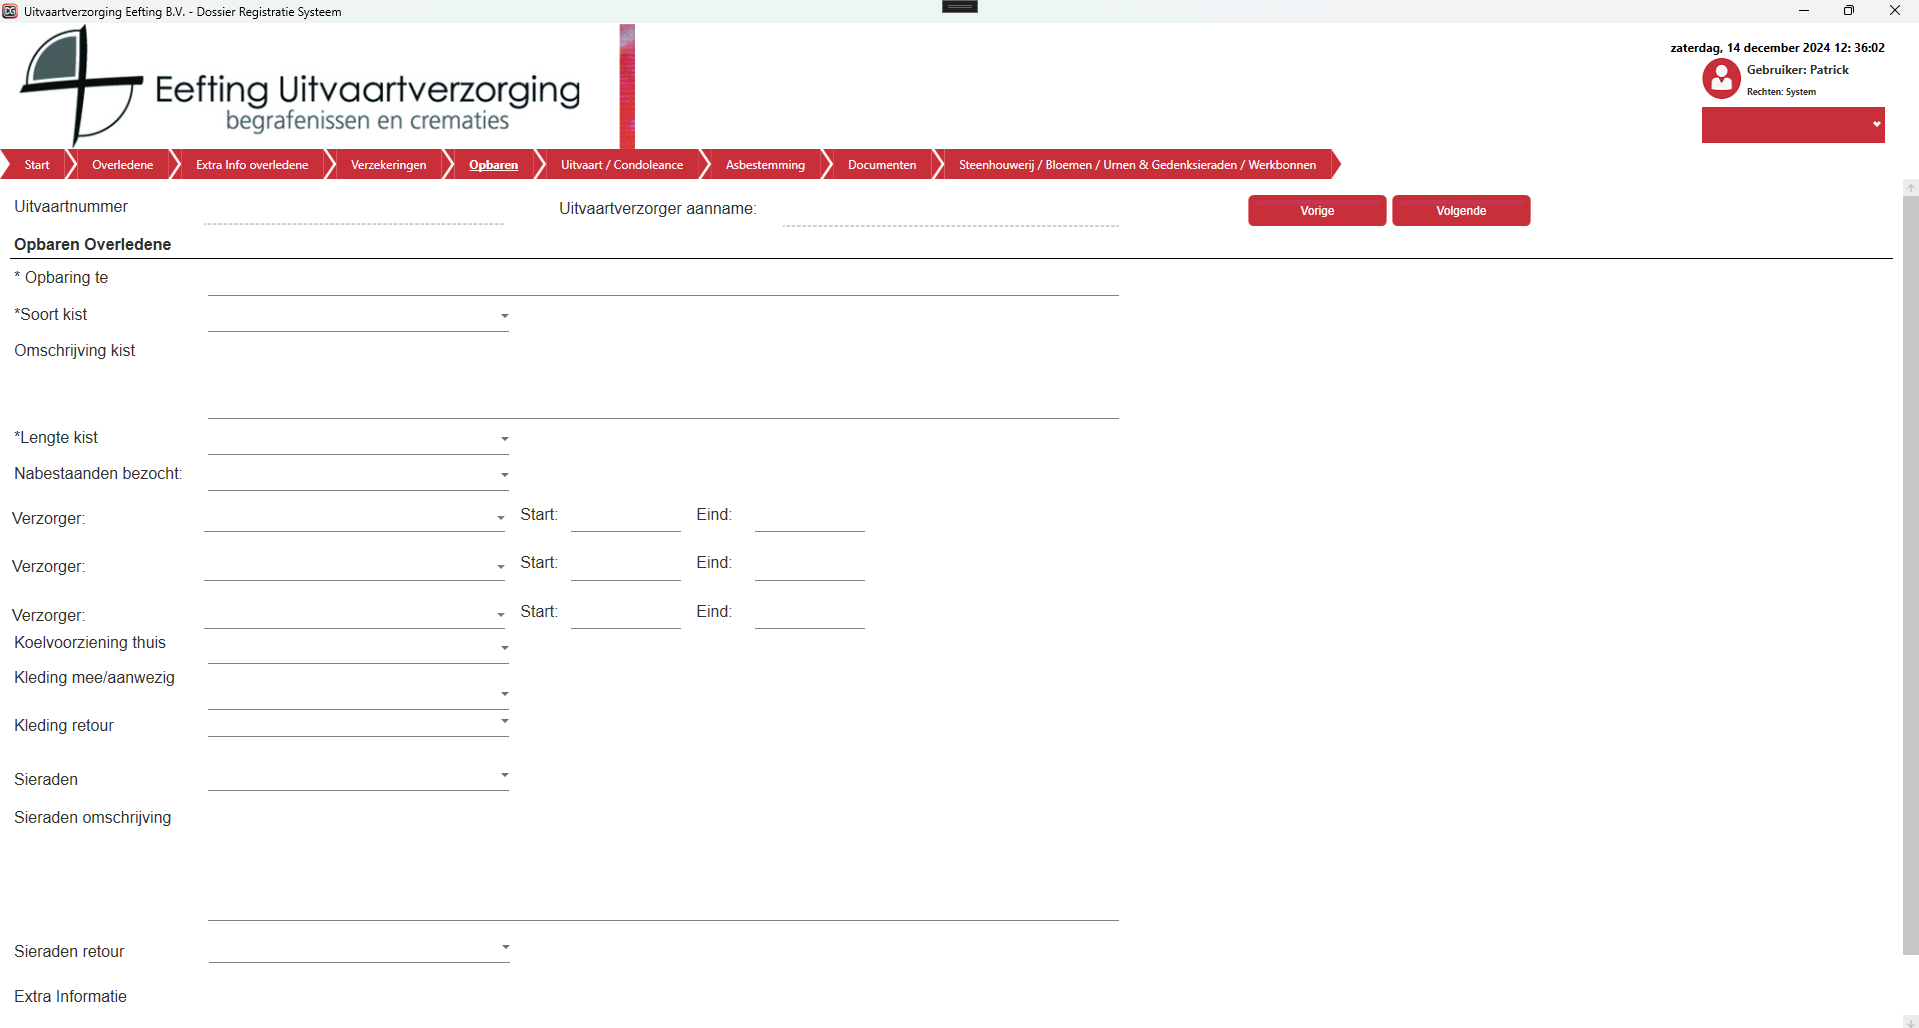
Task: Click the first Verzorger Start time field
Action: click(625, 517)
